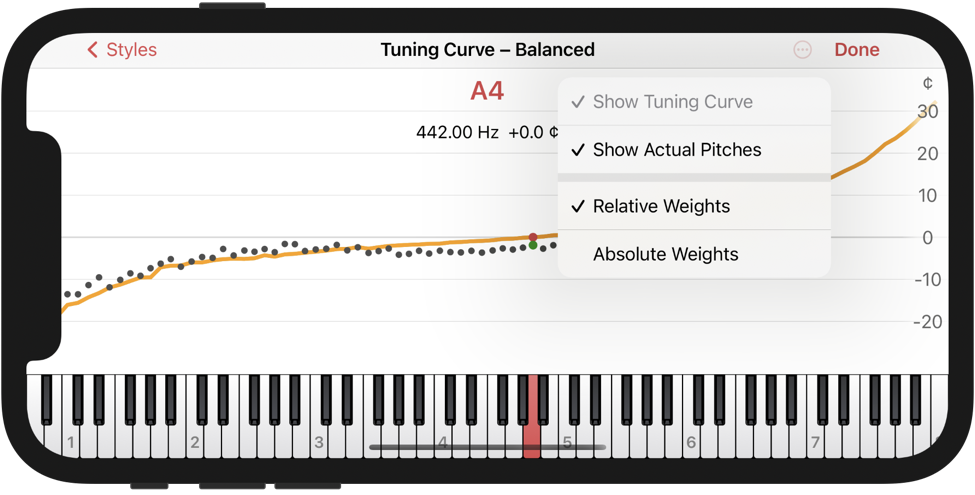Tap the checkmark next to Relative Weights
The image size is (975, 495).
click(x=578, y=206)
